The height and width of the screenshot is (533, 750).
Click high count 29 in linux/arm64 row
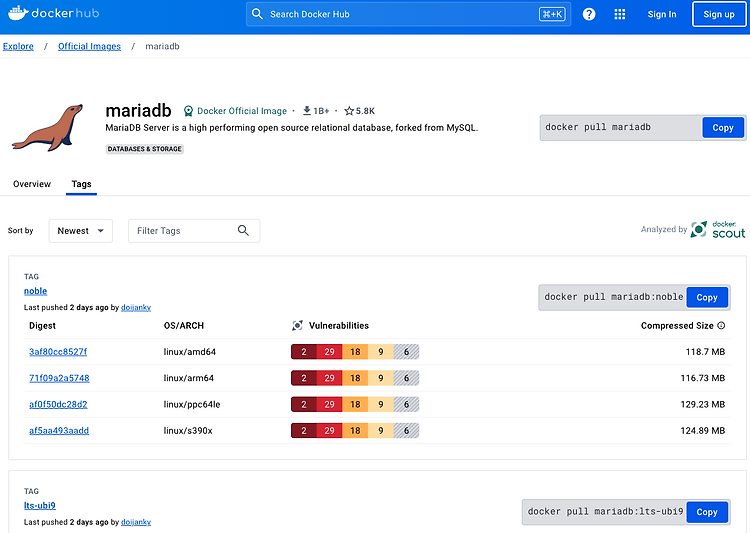(329, 378)
